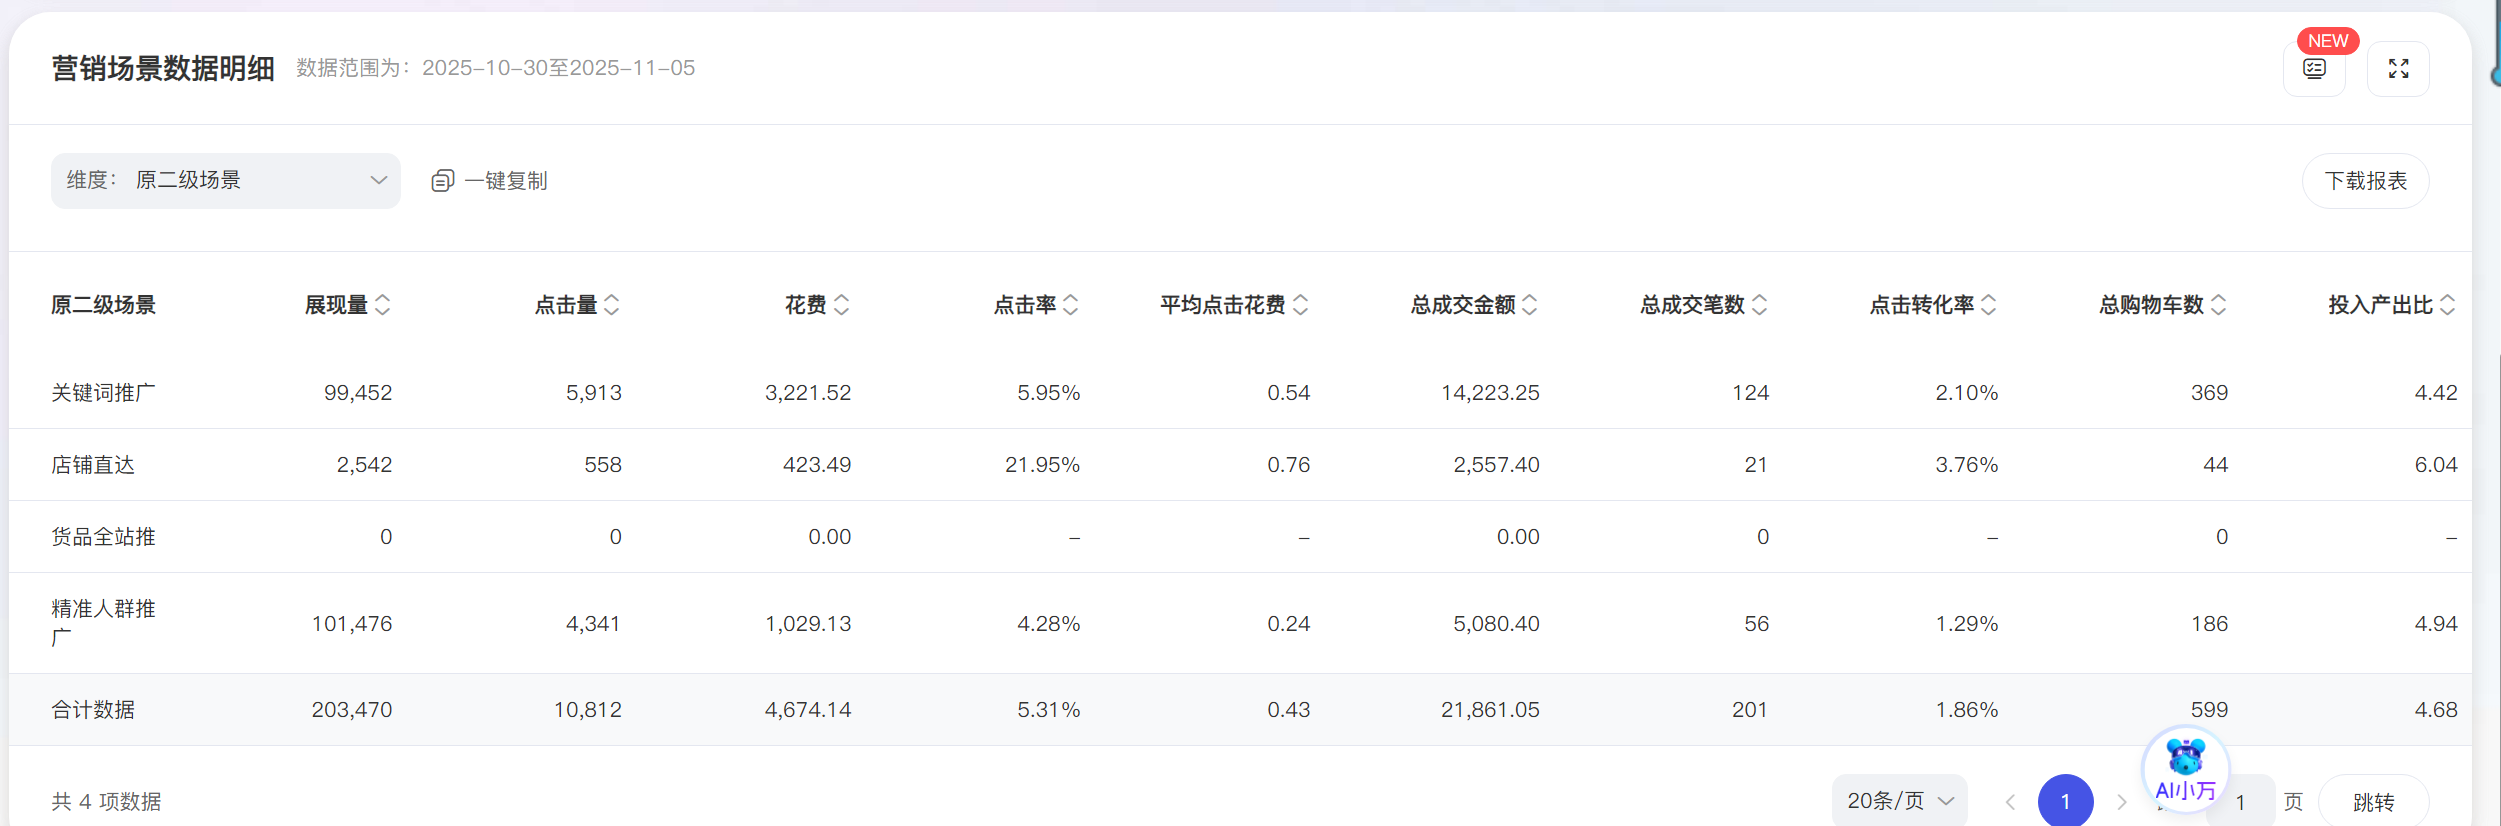This screenshot has width=2501, height=826.
Task: Sort by 总购物车数 column arrows
Action: pos(2218,305)
